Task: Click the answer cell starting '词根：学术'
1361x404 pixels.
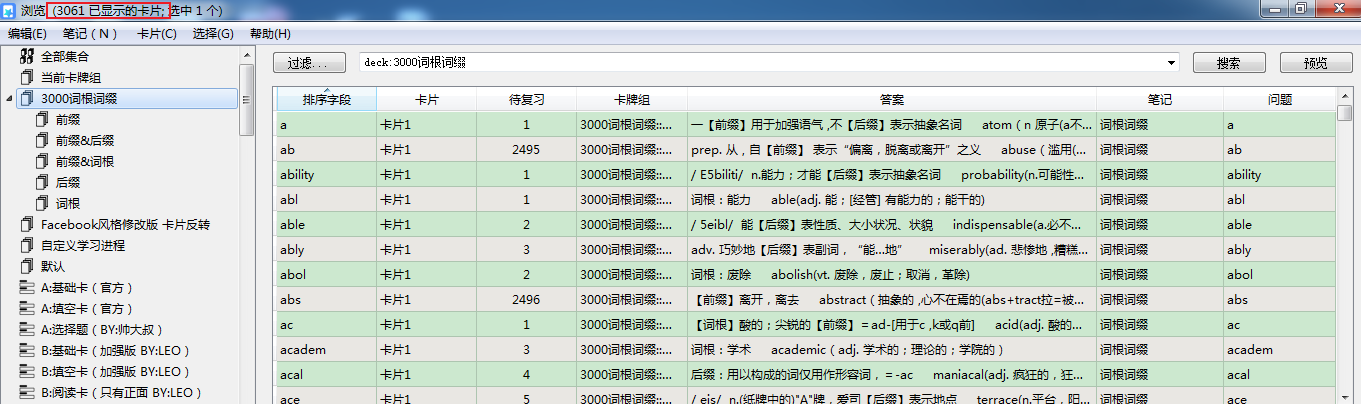Action: (x=892, y=349)
